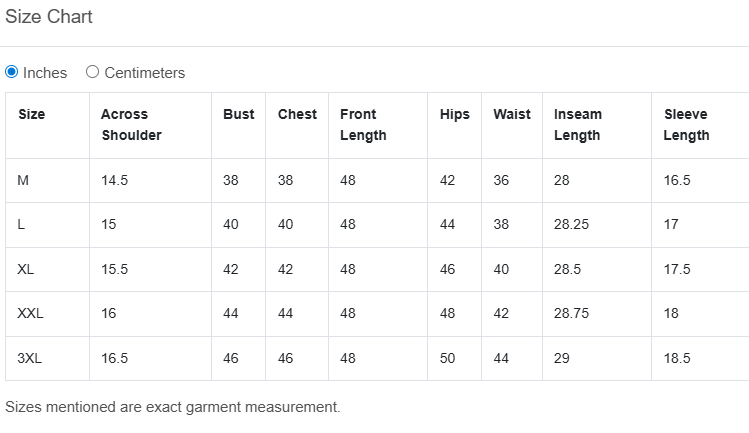Click the Hips column header
Screen dimensions: 749x433
point(454,114)
